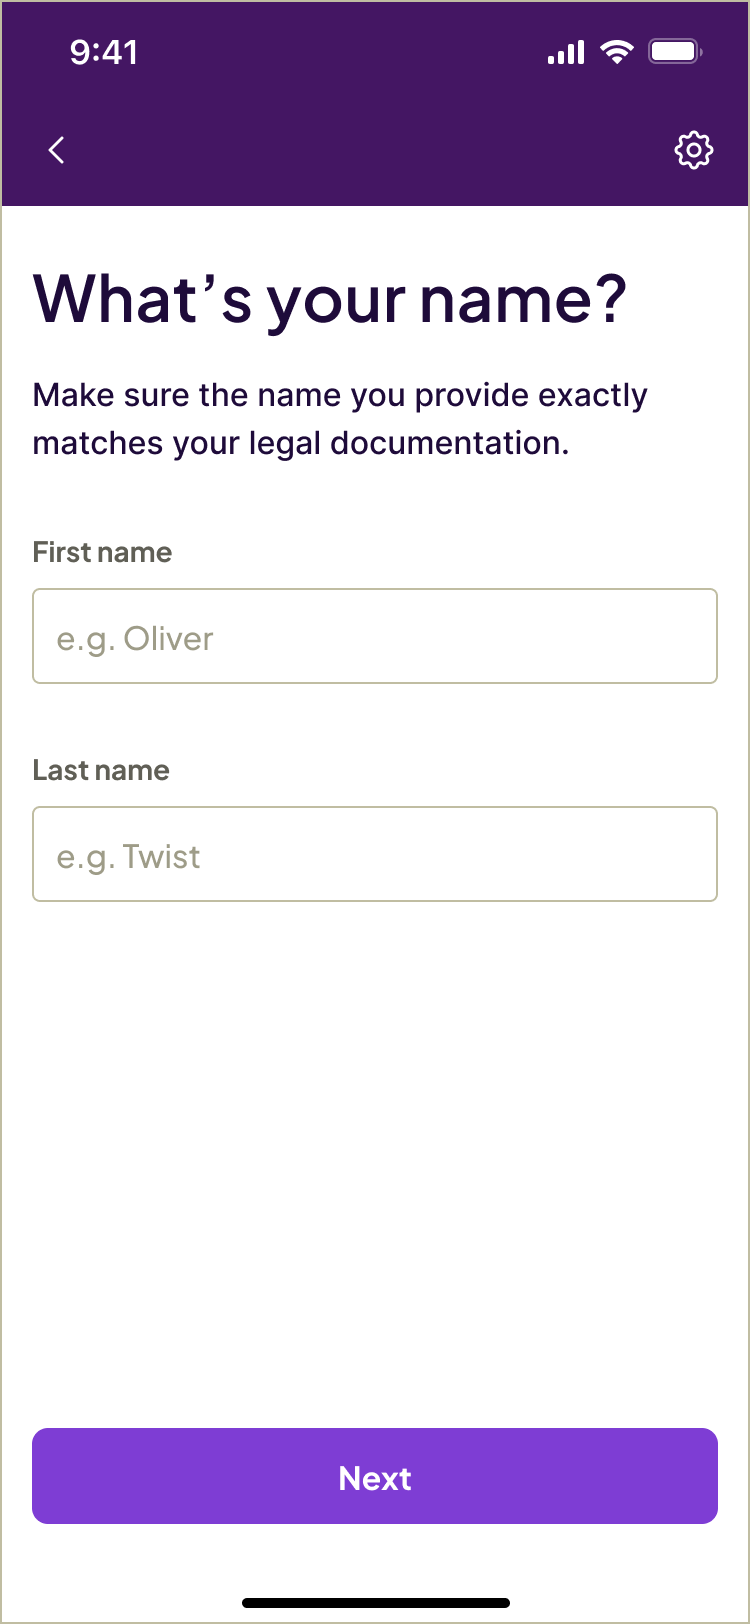Image resolution: width=750 pixels, height=1624 pixels.
Task: Tap the Oliver placeholder text field
Action: [x=375, y=636]
